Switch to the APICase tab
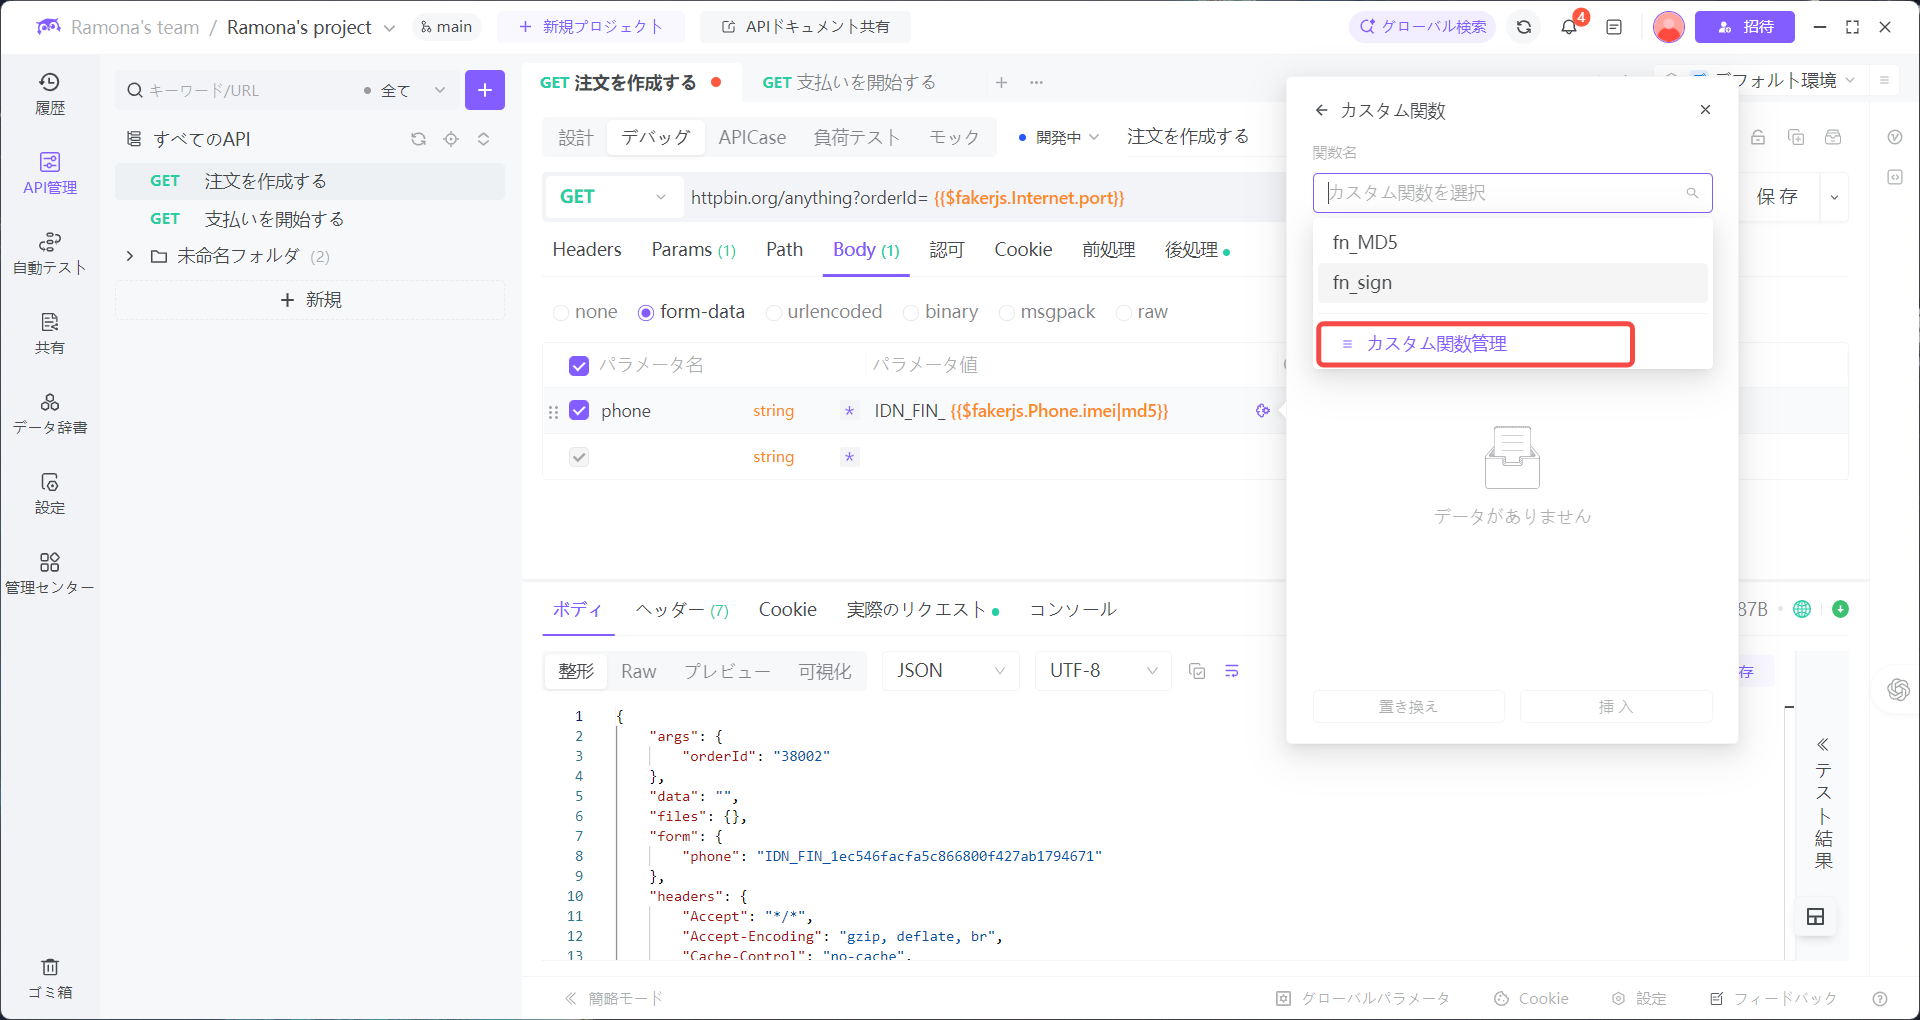This screenshot has height=1020, width=1920. 752,137
